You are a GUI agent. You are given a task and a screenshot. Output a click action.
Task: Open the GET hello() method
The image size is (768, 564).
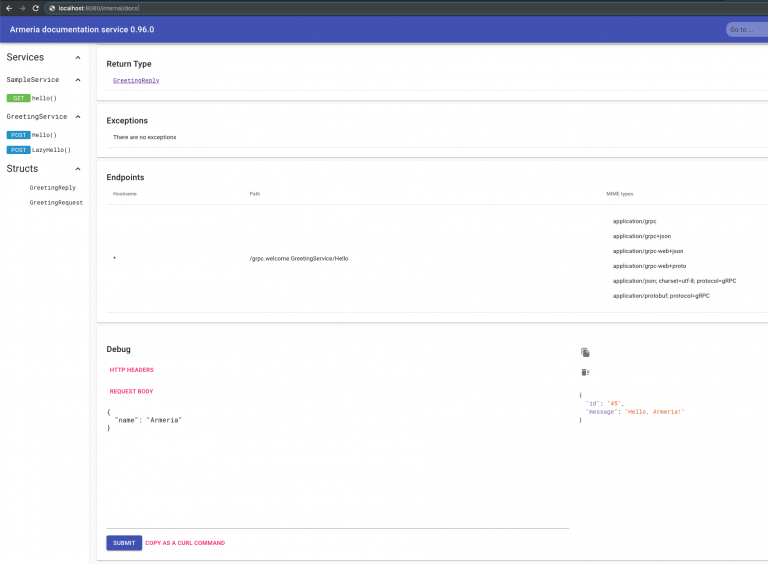coord(32,98)
